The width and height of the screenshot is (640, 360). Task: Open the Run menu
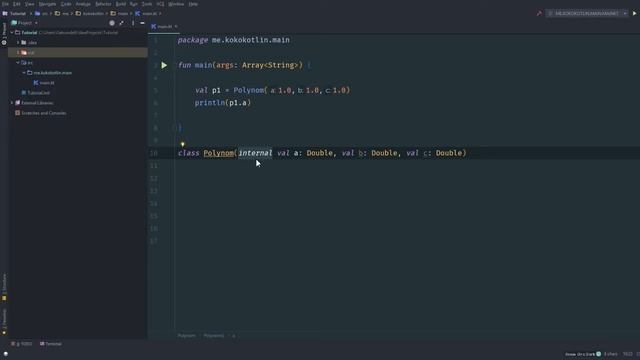pos(134,4)
